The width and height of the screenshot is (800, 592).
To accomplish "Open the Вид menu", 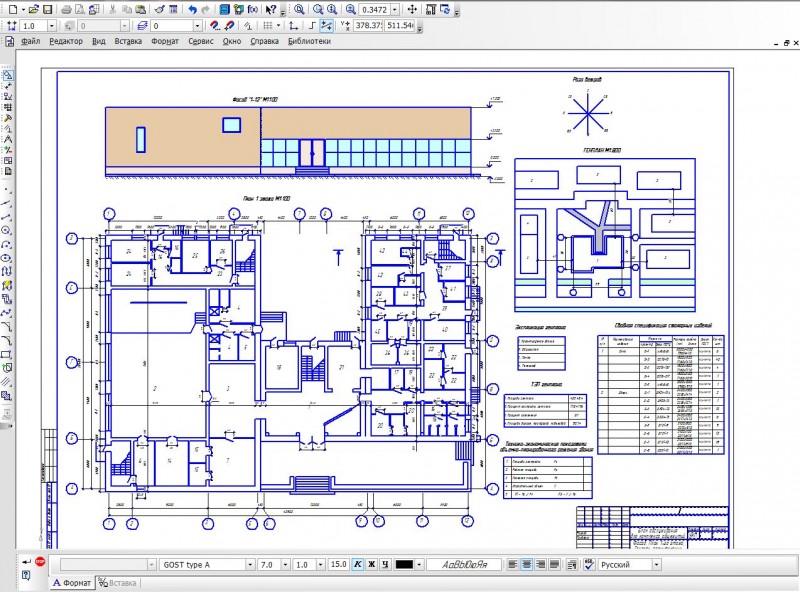I will coord(98,41).
